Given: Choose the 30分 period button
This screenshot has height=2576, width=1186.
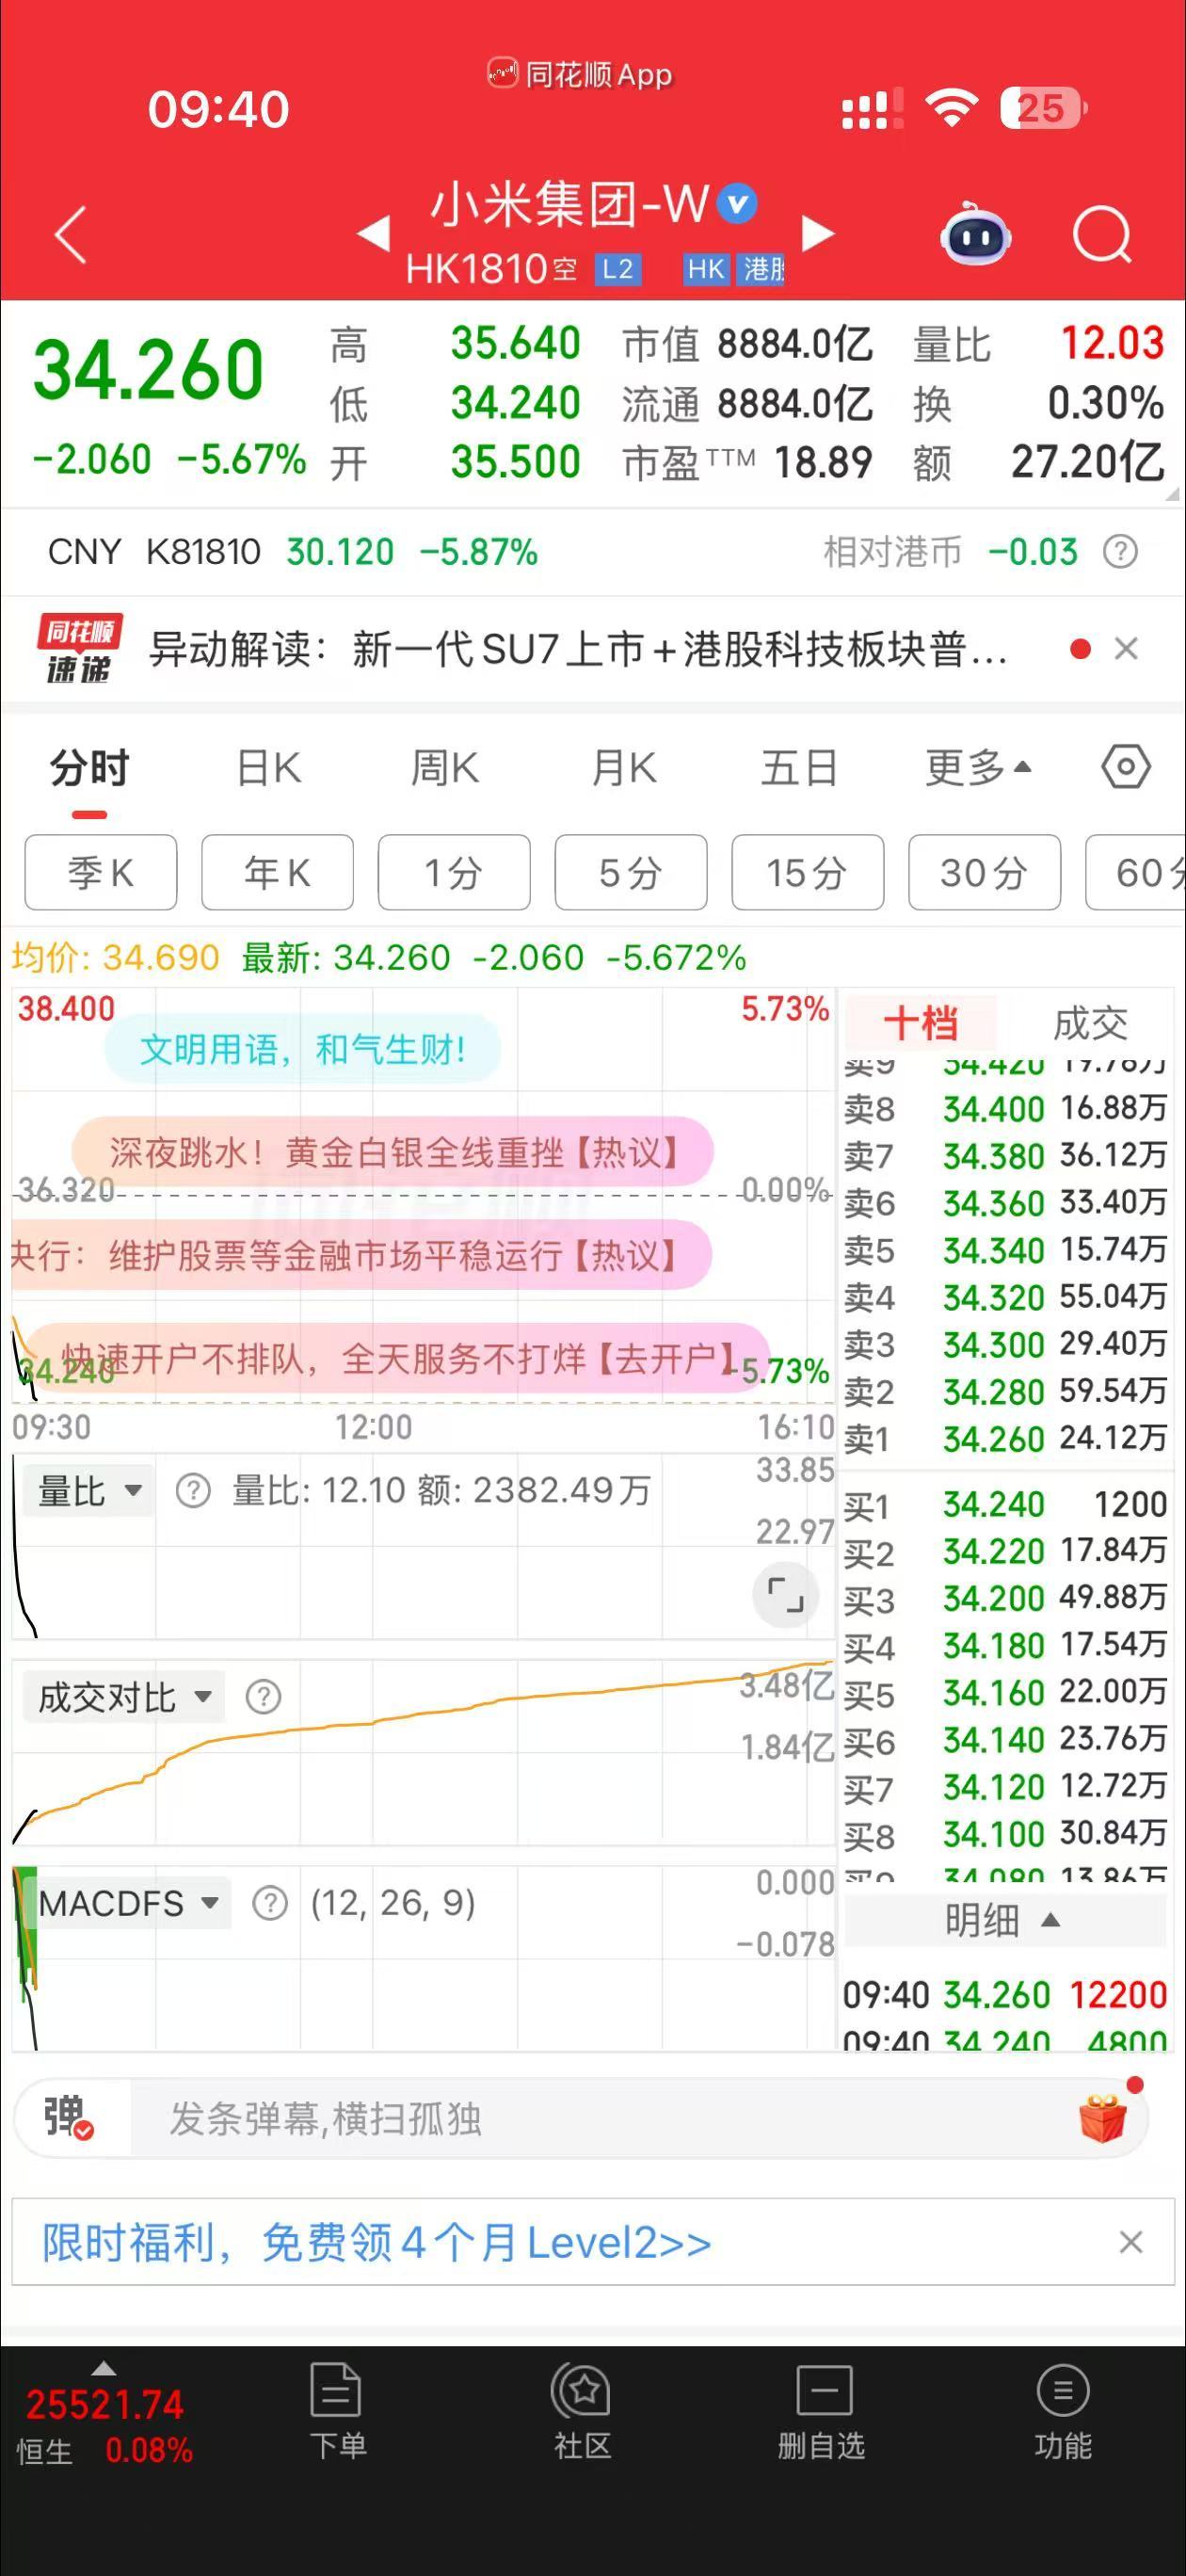Looking at the screenshot, I should 985,872.
